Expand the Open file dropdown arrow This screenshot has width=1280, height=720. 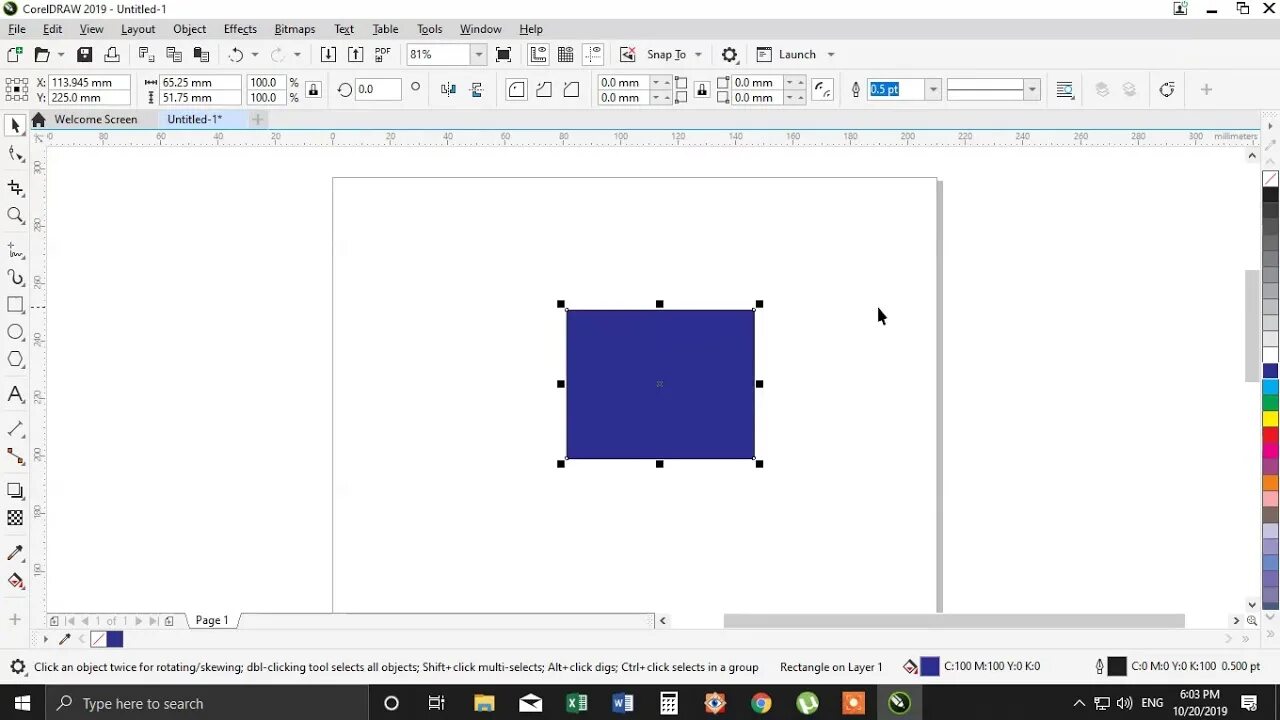coord(61,55)
